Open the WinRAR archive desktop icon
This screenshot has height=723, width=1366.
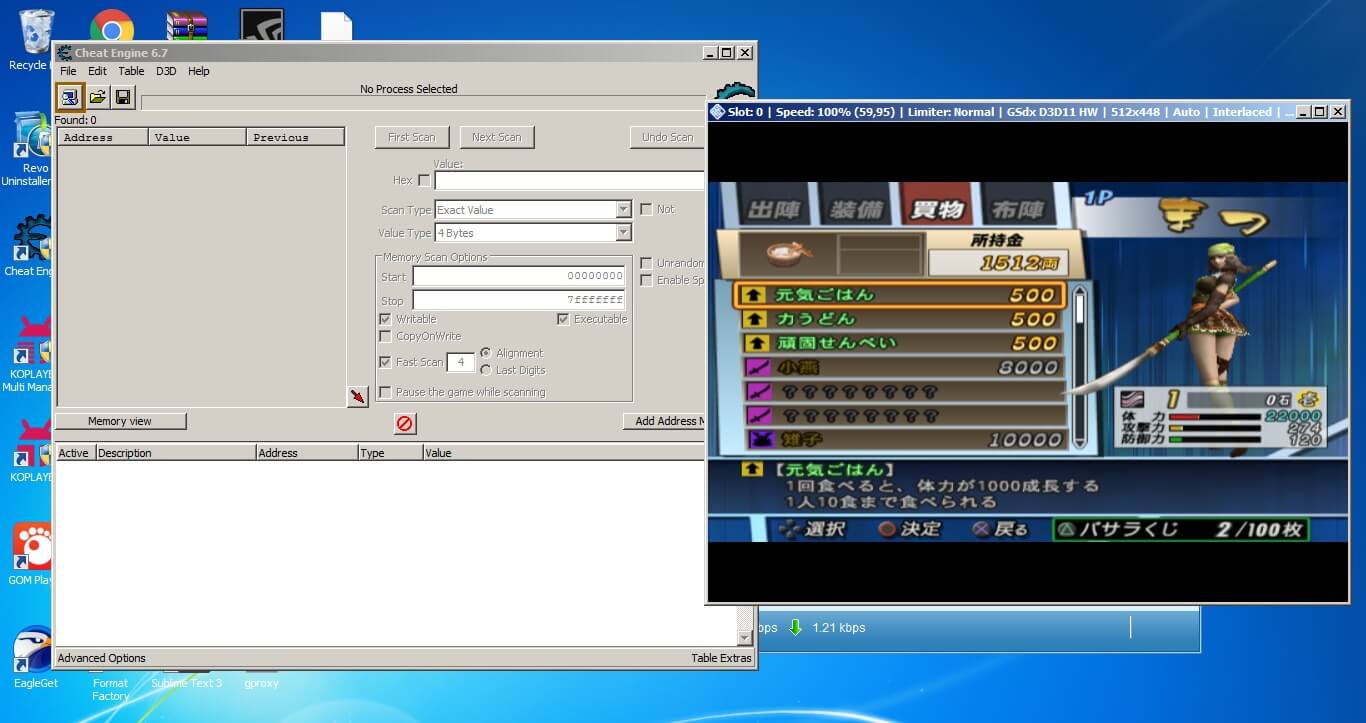pos(187,26)
